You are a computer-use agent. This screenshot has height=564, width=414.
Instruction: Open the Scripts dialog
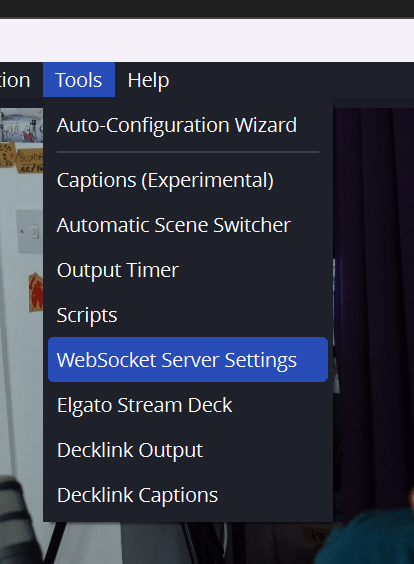click(x=188, y=315)
